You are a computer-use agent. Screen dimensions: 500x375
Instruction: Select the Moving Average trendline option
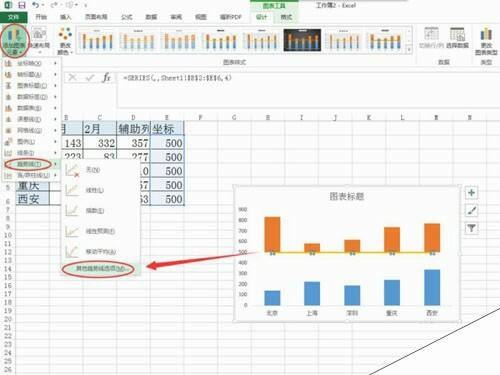pos(99,252)
